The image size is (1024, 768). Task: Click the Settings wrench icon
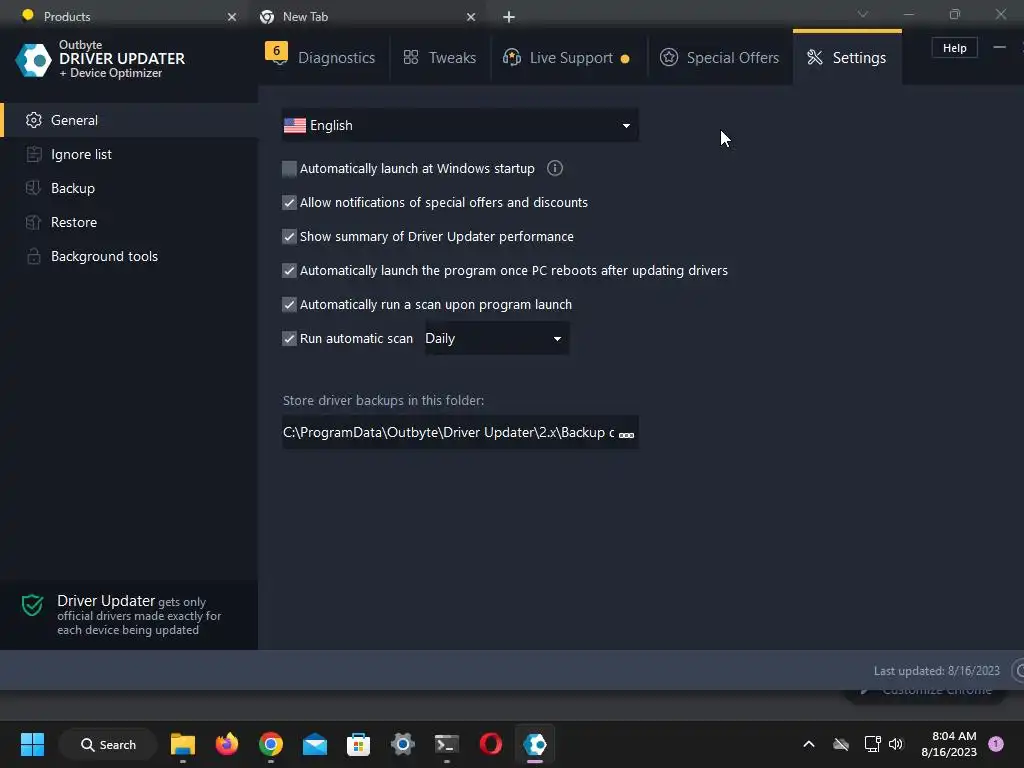pyautogui.click(x=815, y=57)
